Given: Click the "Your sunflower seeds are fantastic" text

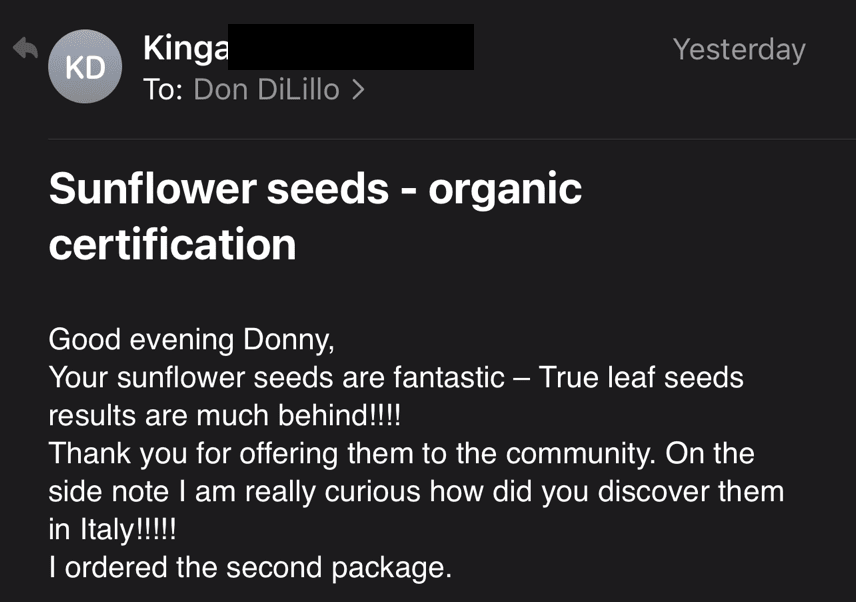Looking at the screenshot, I should [276, 377].
